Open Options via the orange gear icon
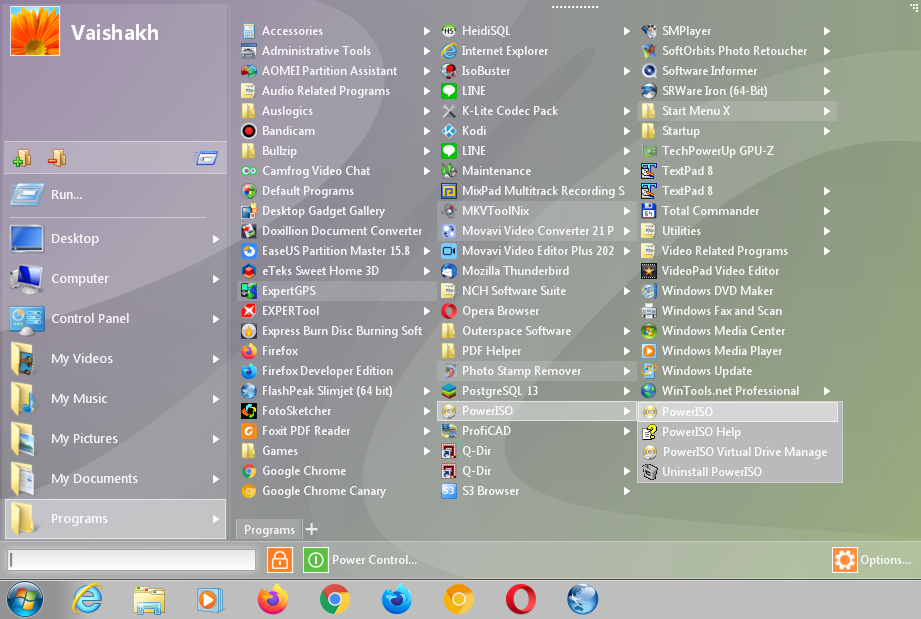The height and width of the screenshot is (619, 921). (845, 560)
